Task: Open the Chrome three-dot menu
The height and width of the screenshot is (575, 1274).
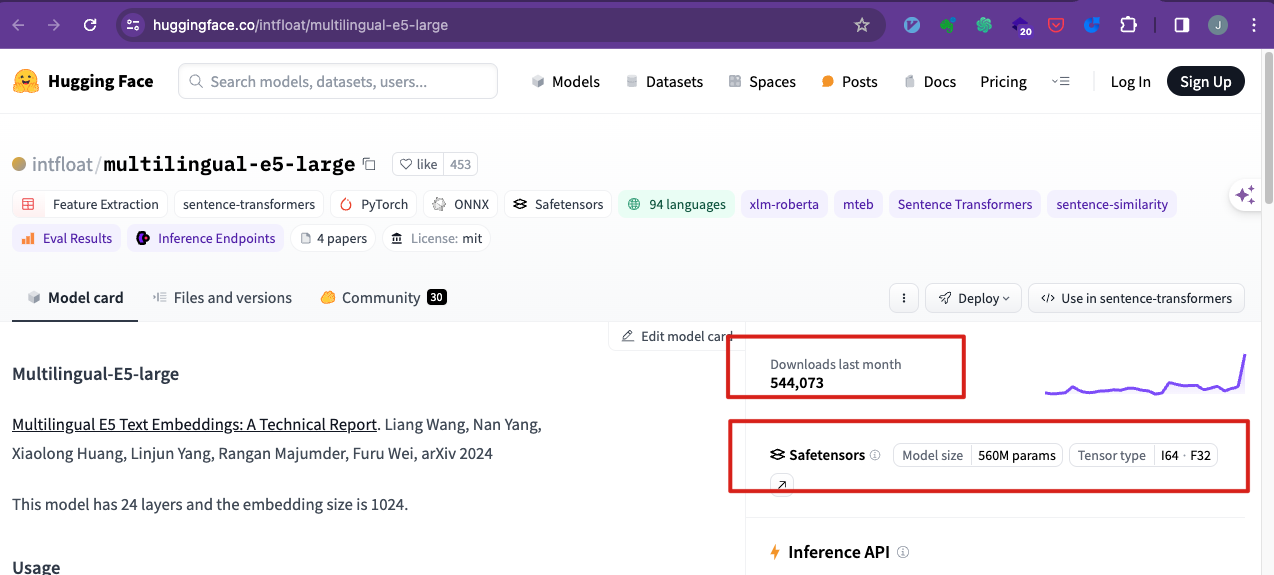Action: tap(1254, 25)
